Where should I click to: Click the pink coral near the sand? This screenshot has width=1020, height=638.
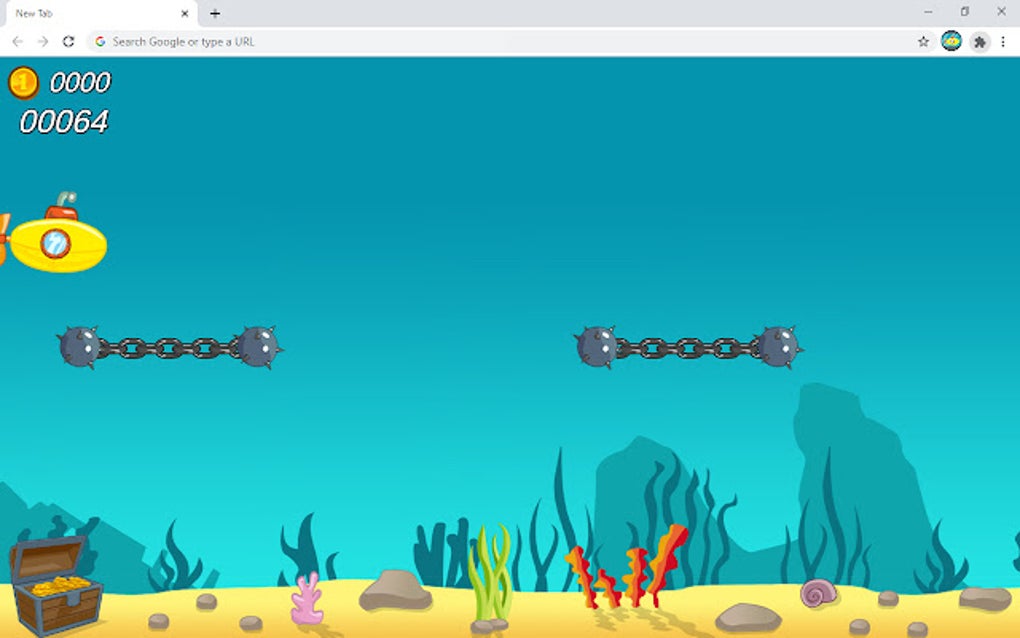click(308, 595)
